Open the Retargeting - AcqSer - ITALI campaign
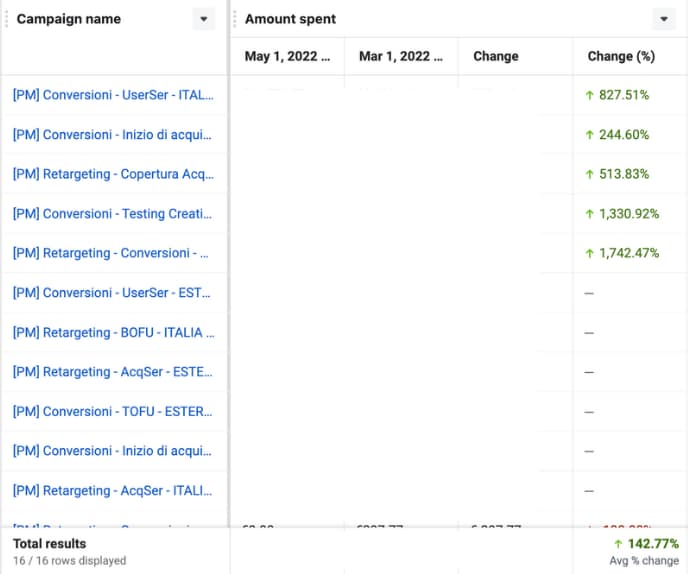 pyautogui.click(x=113, y=490)
